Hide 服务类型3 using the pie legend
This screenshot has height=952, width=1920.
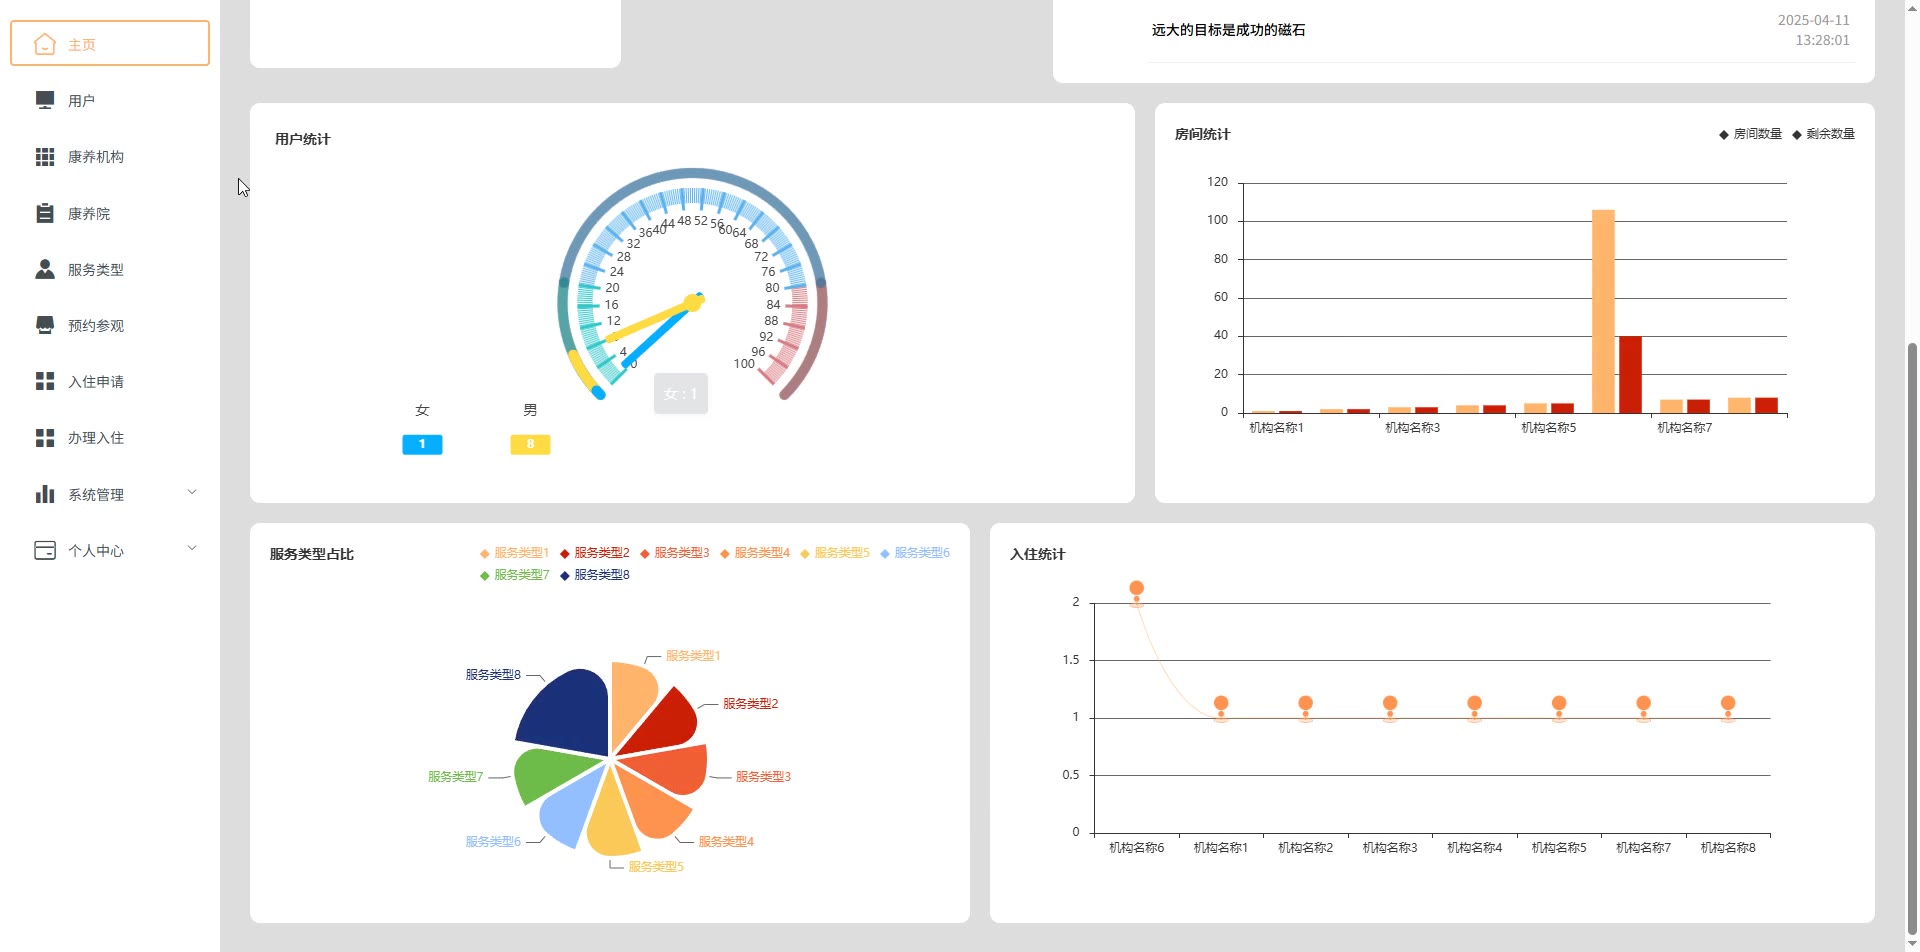[x=674, y=553]
